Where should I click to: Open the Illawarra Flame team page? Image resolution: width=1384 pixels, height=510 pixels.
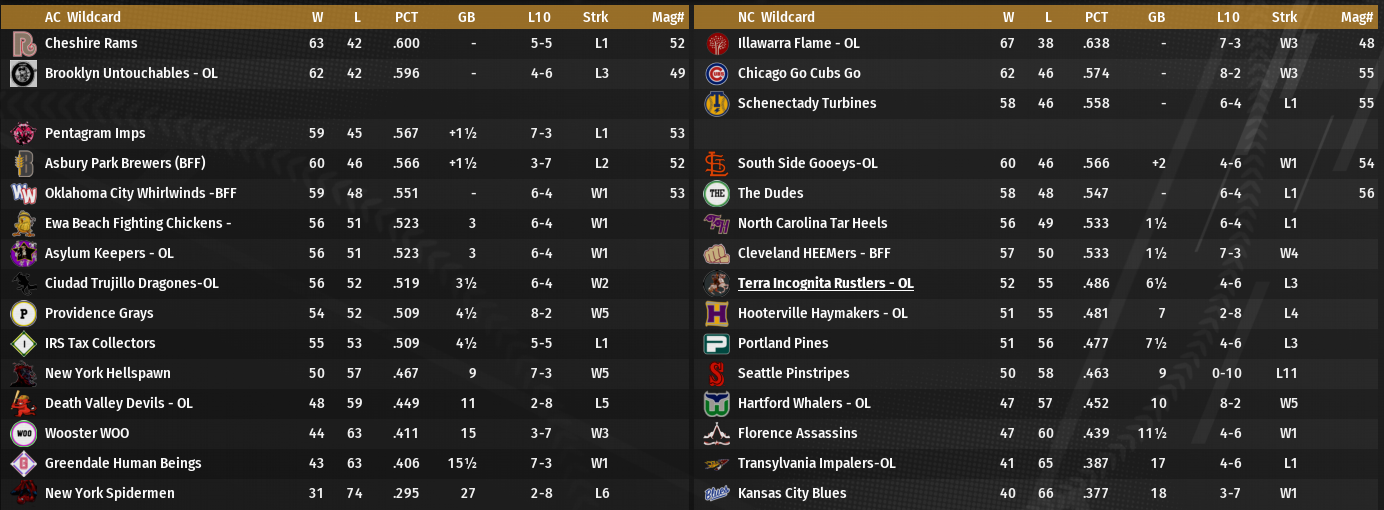(x=798, y=44)
